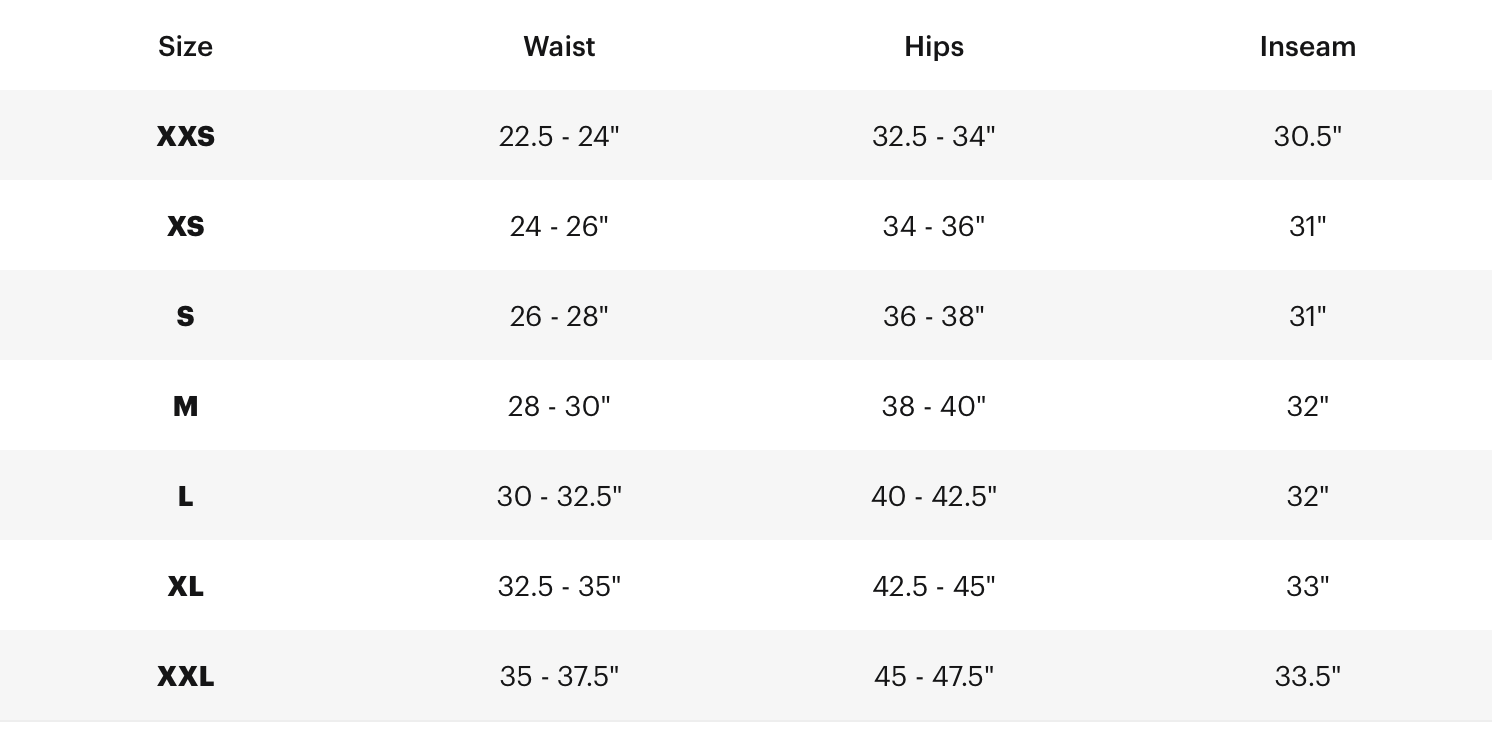Click the 40 - 42.5" hips measurement
Viewport: 1492px width, 734px height.
tap(934, 496)
